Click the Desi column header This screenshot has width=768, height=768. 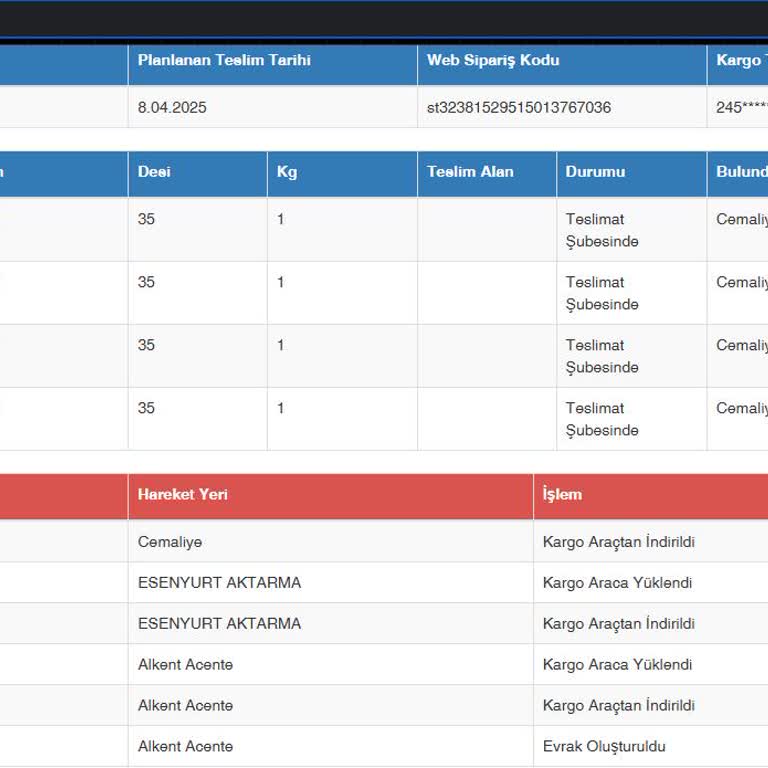tap(154, 172)
